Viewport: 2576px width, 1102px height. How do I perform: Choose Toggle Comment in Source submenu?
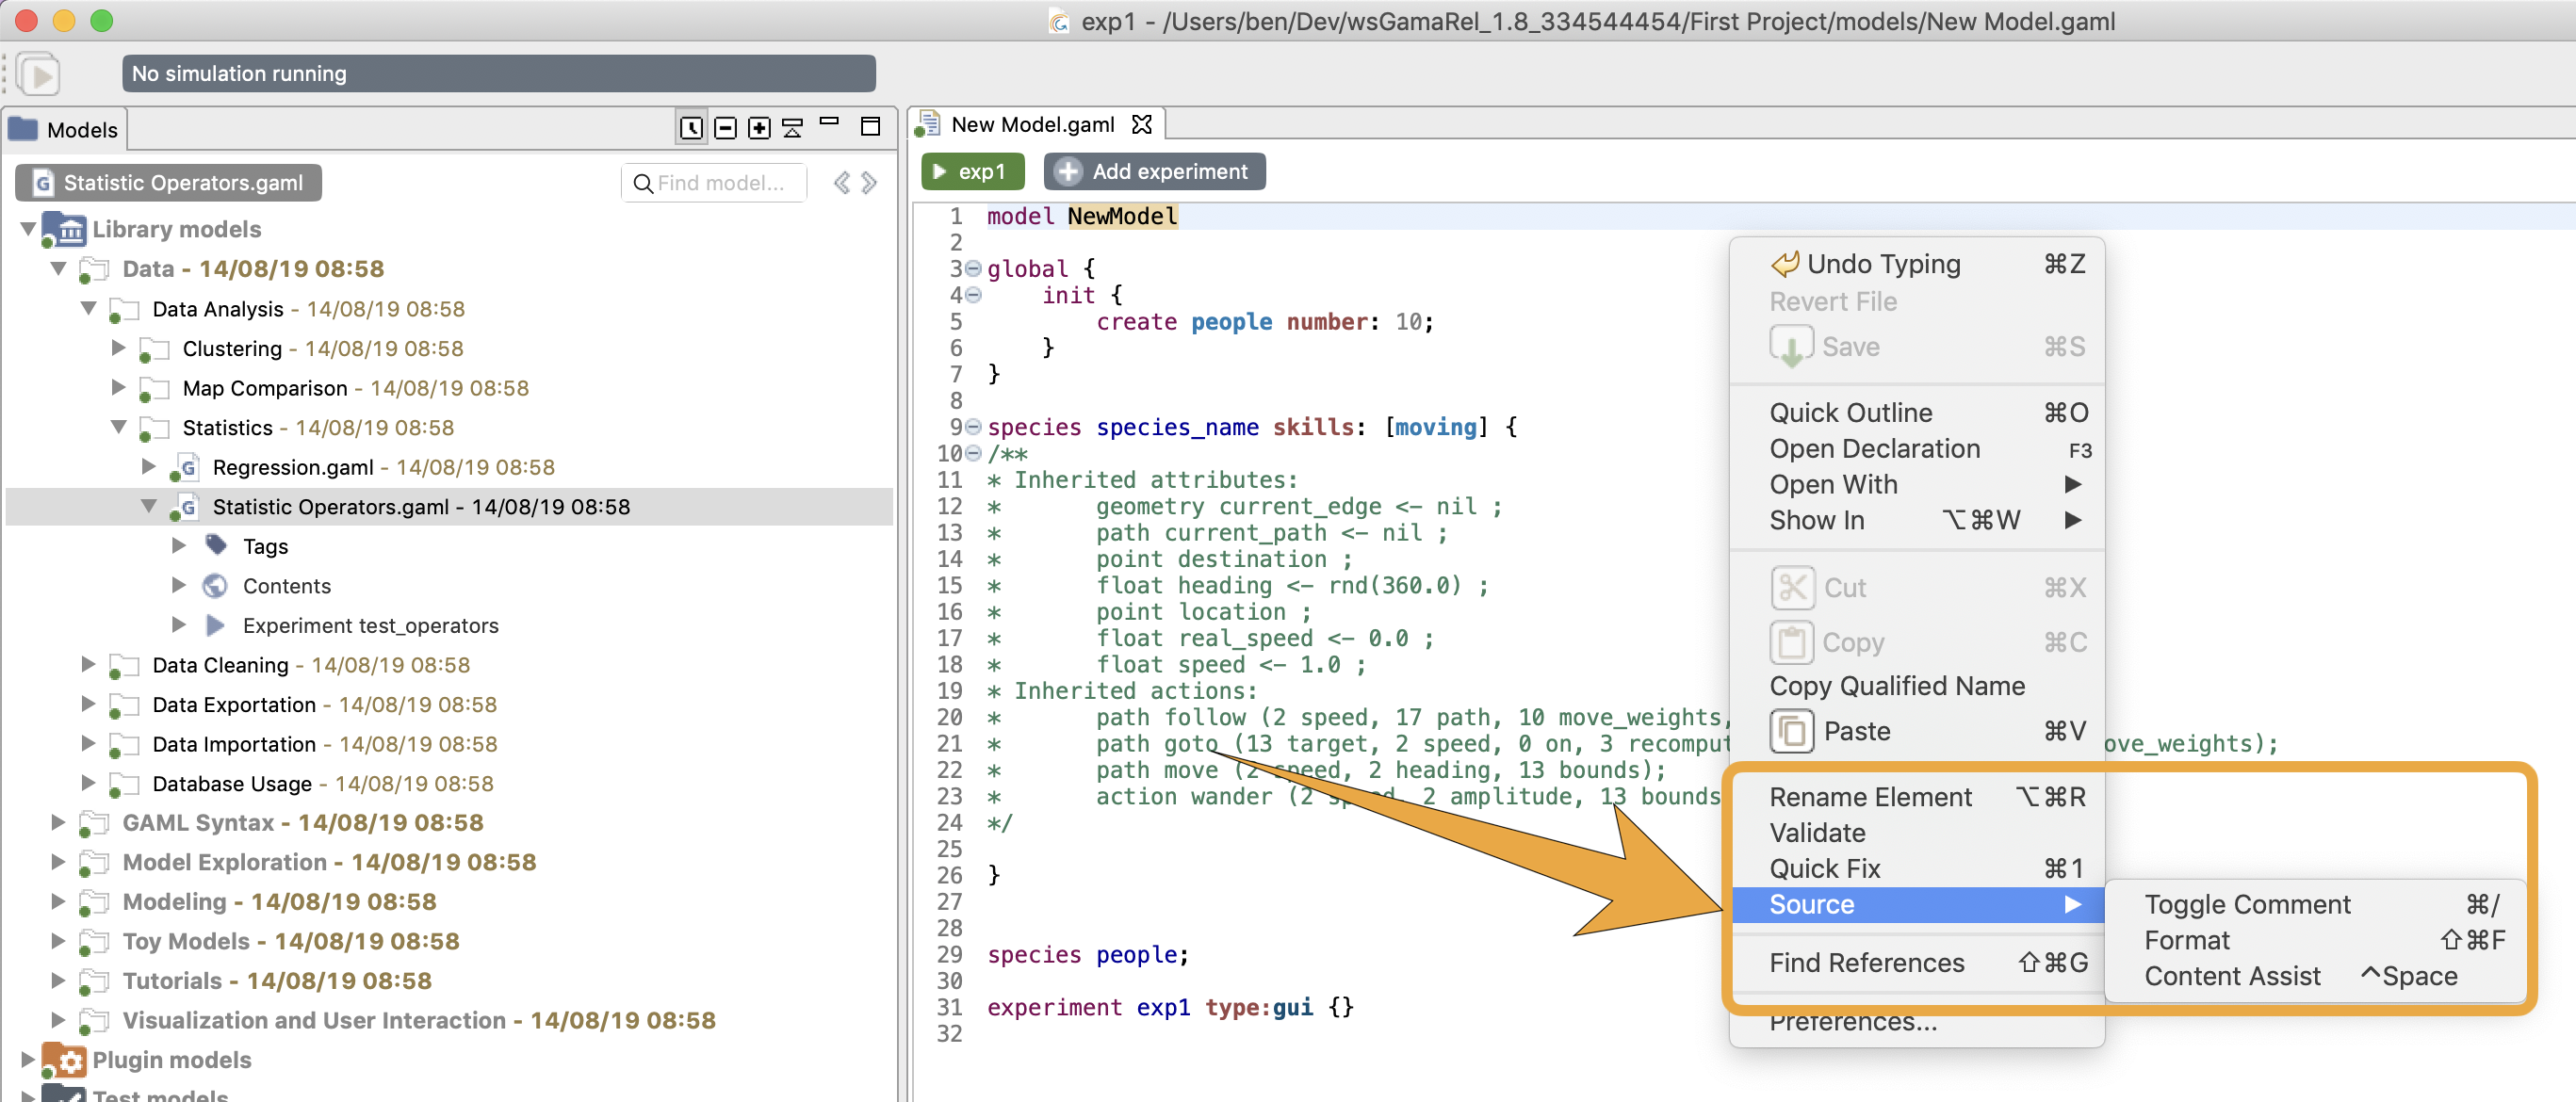tap(2315, 905)
